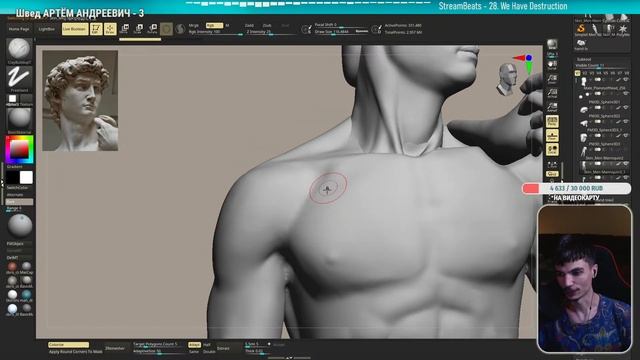The width and height of the screenshot is (640, 360).
Task: Select the black secondary color swatch
Action: (12, 178)
